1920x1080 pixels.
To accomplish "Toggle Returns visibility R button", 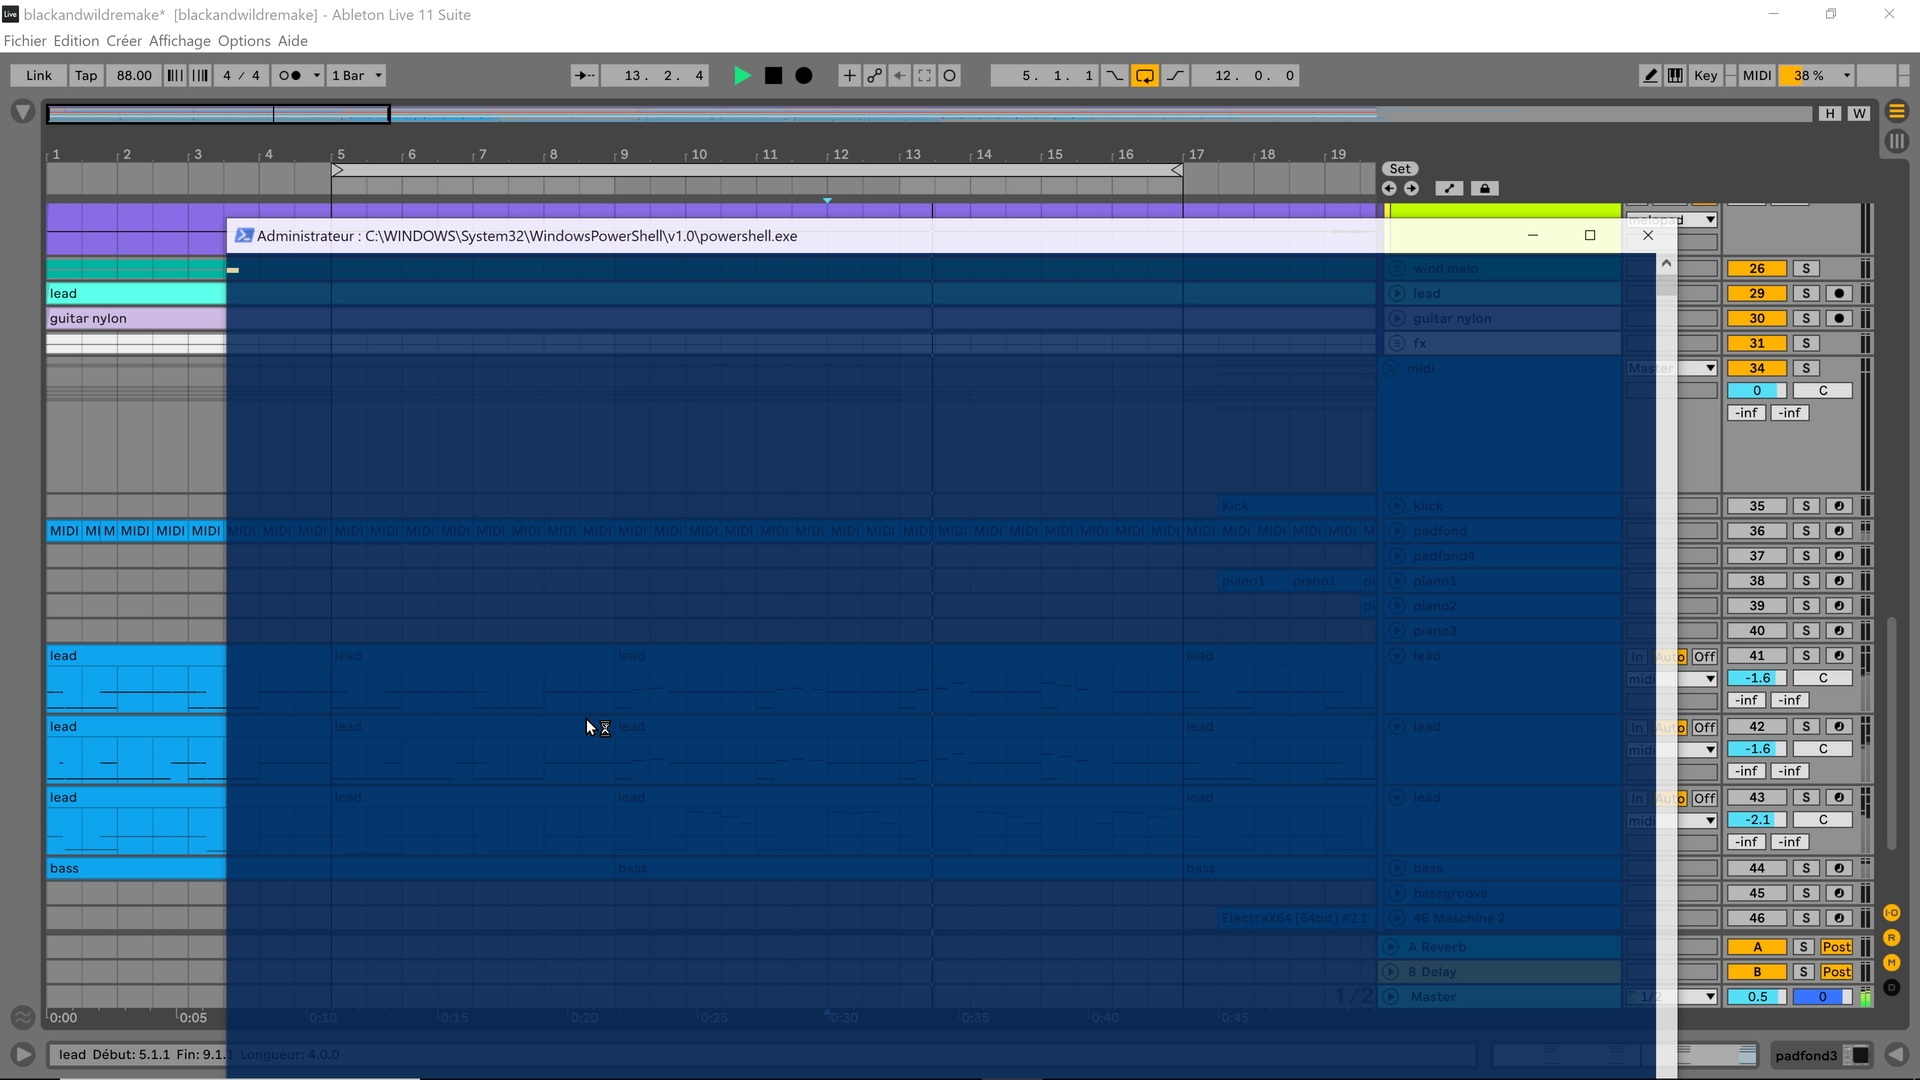I will [1892, 938].
